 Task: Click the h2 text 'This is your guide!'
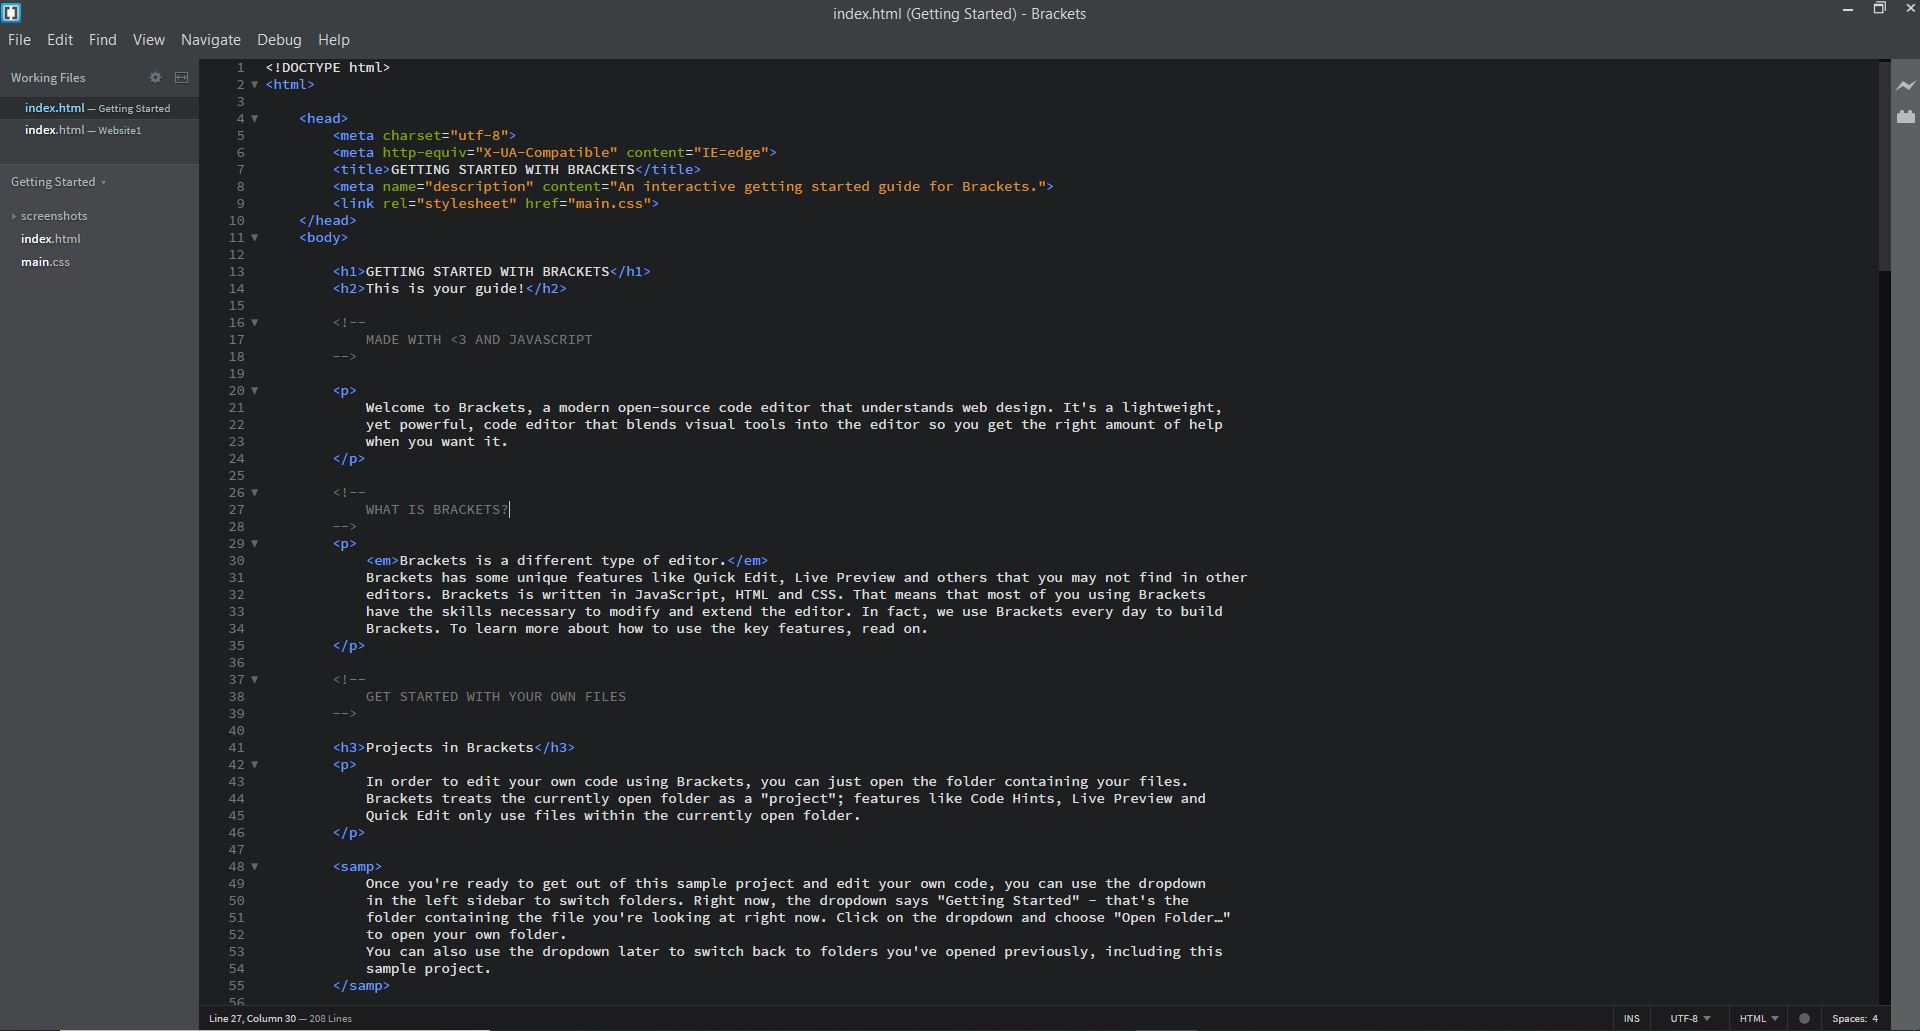click(445, 289)
